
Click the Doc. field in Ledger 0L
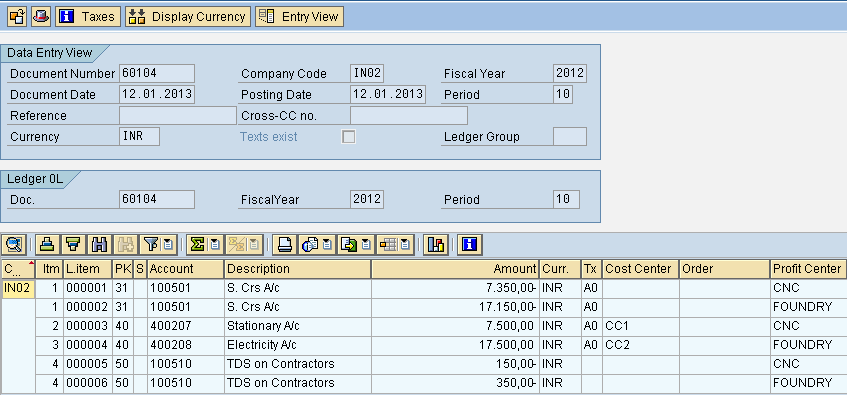(157, 199)
